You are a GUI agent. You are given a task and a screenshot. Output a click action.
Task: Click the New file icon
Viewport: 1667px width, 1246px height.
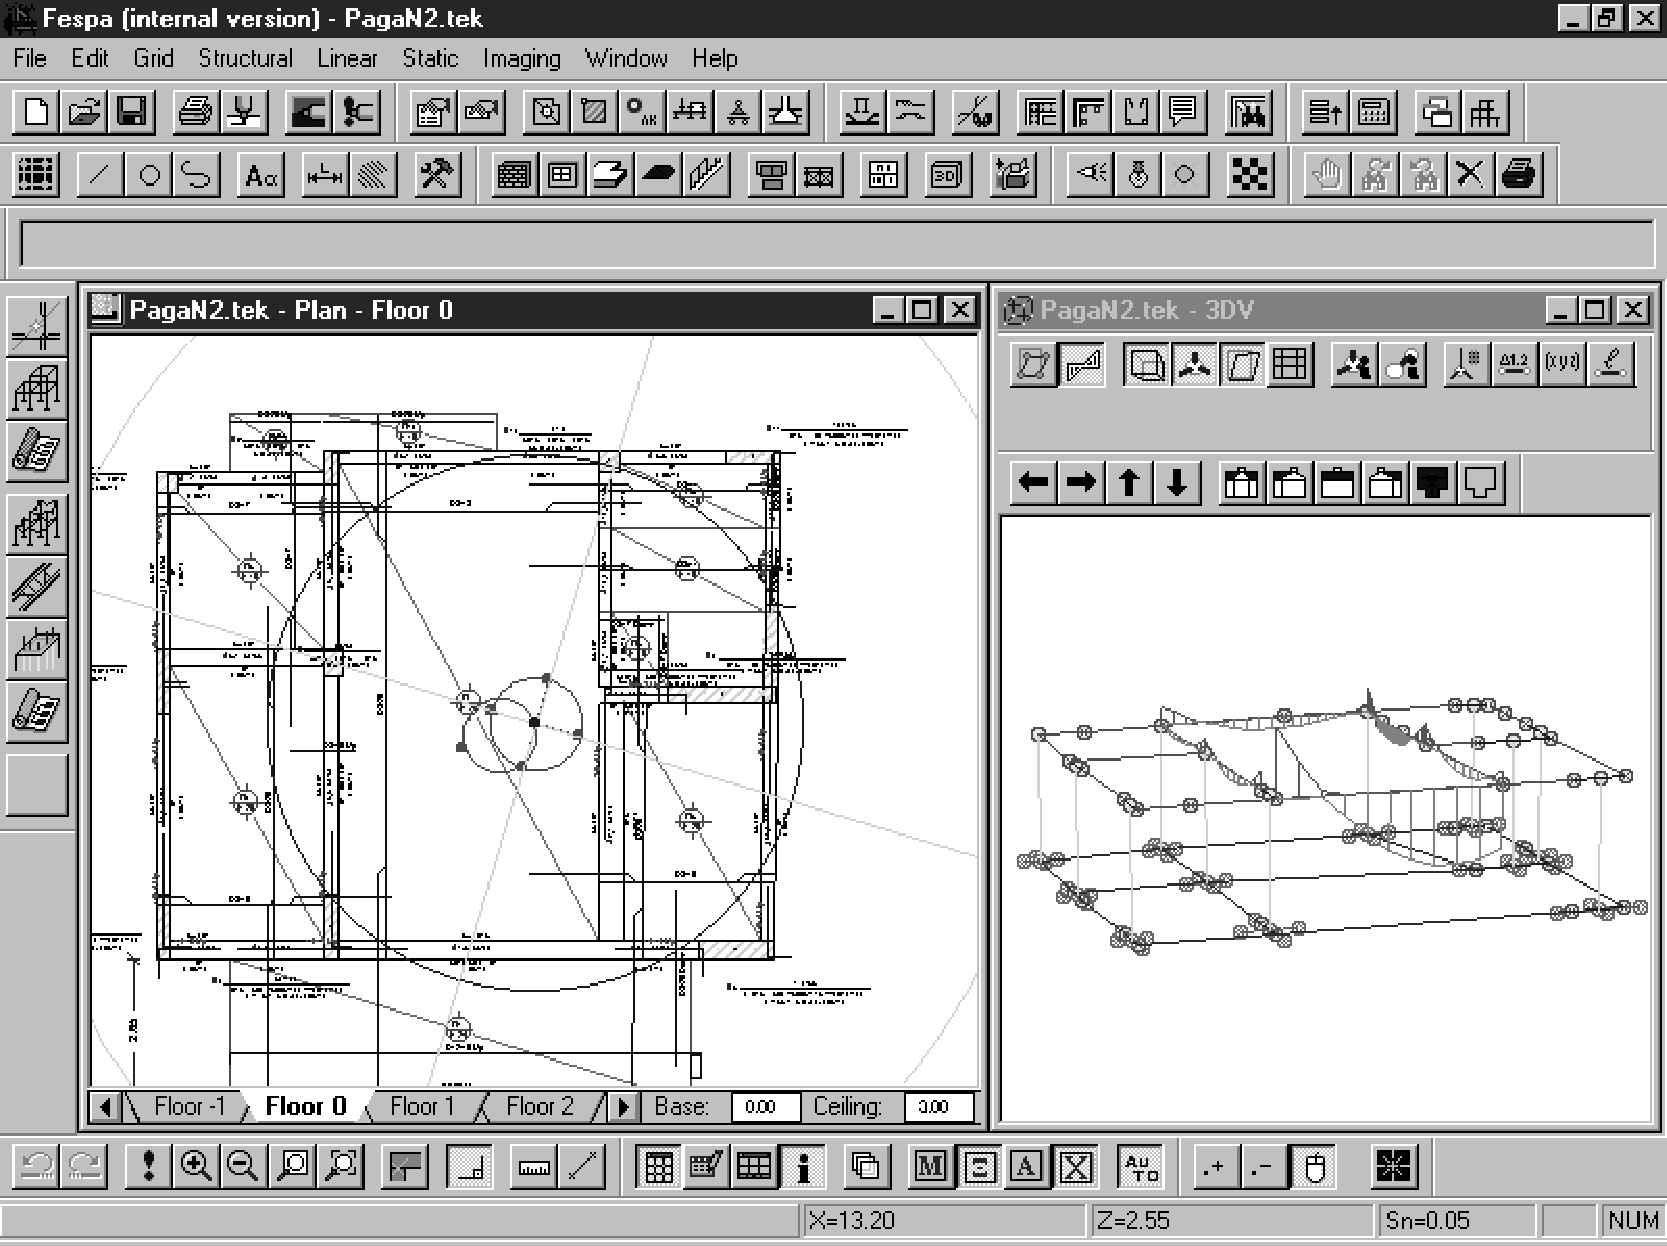(x=36, y=112)
